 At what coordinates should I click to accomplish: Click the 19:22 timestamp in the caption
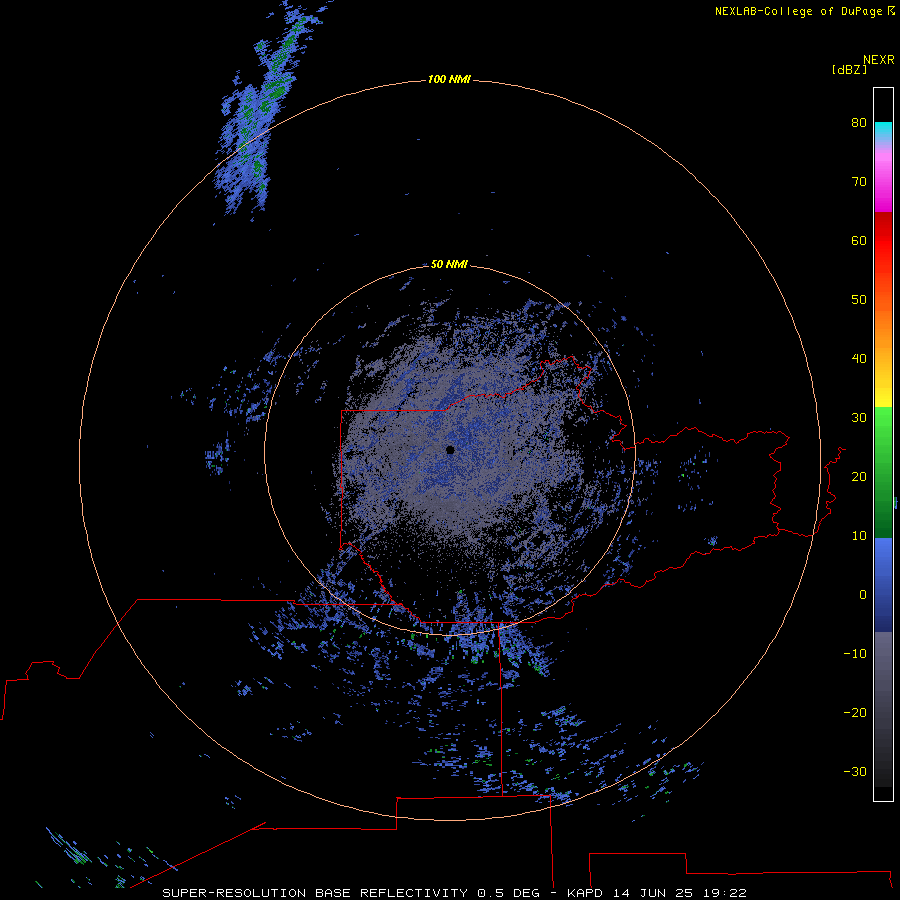(x=725, y=893)
